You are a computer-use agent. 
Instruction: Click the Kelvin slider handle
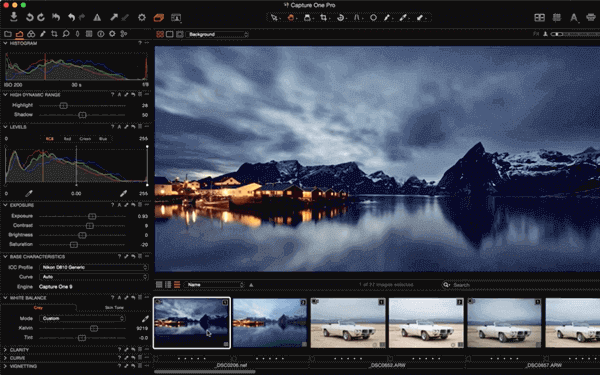point(94,328)
